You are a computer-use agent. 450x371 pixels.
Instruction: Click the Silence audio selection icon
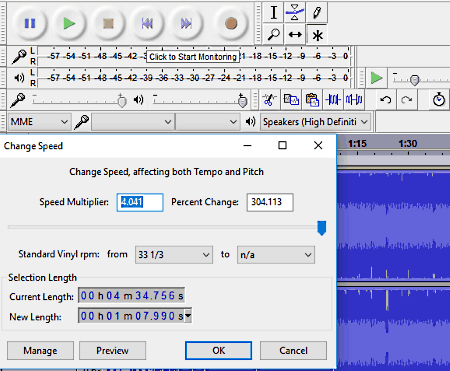click(x=354, y=99)
